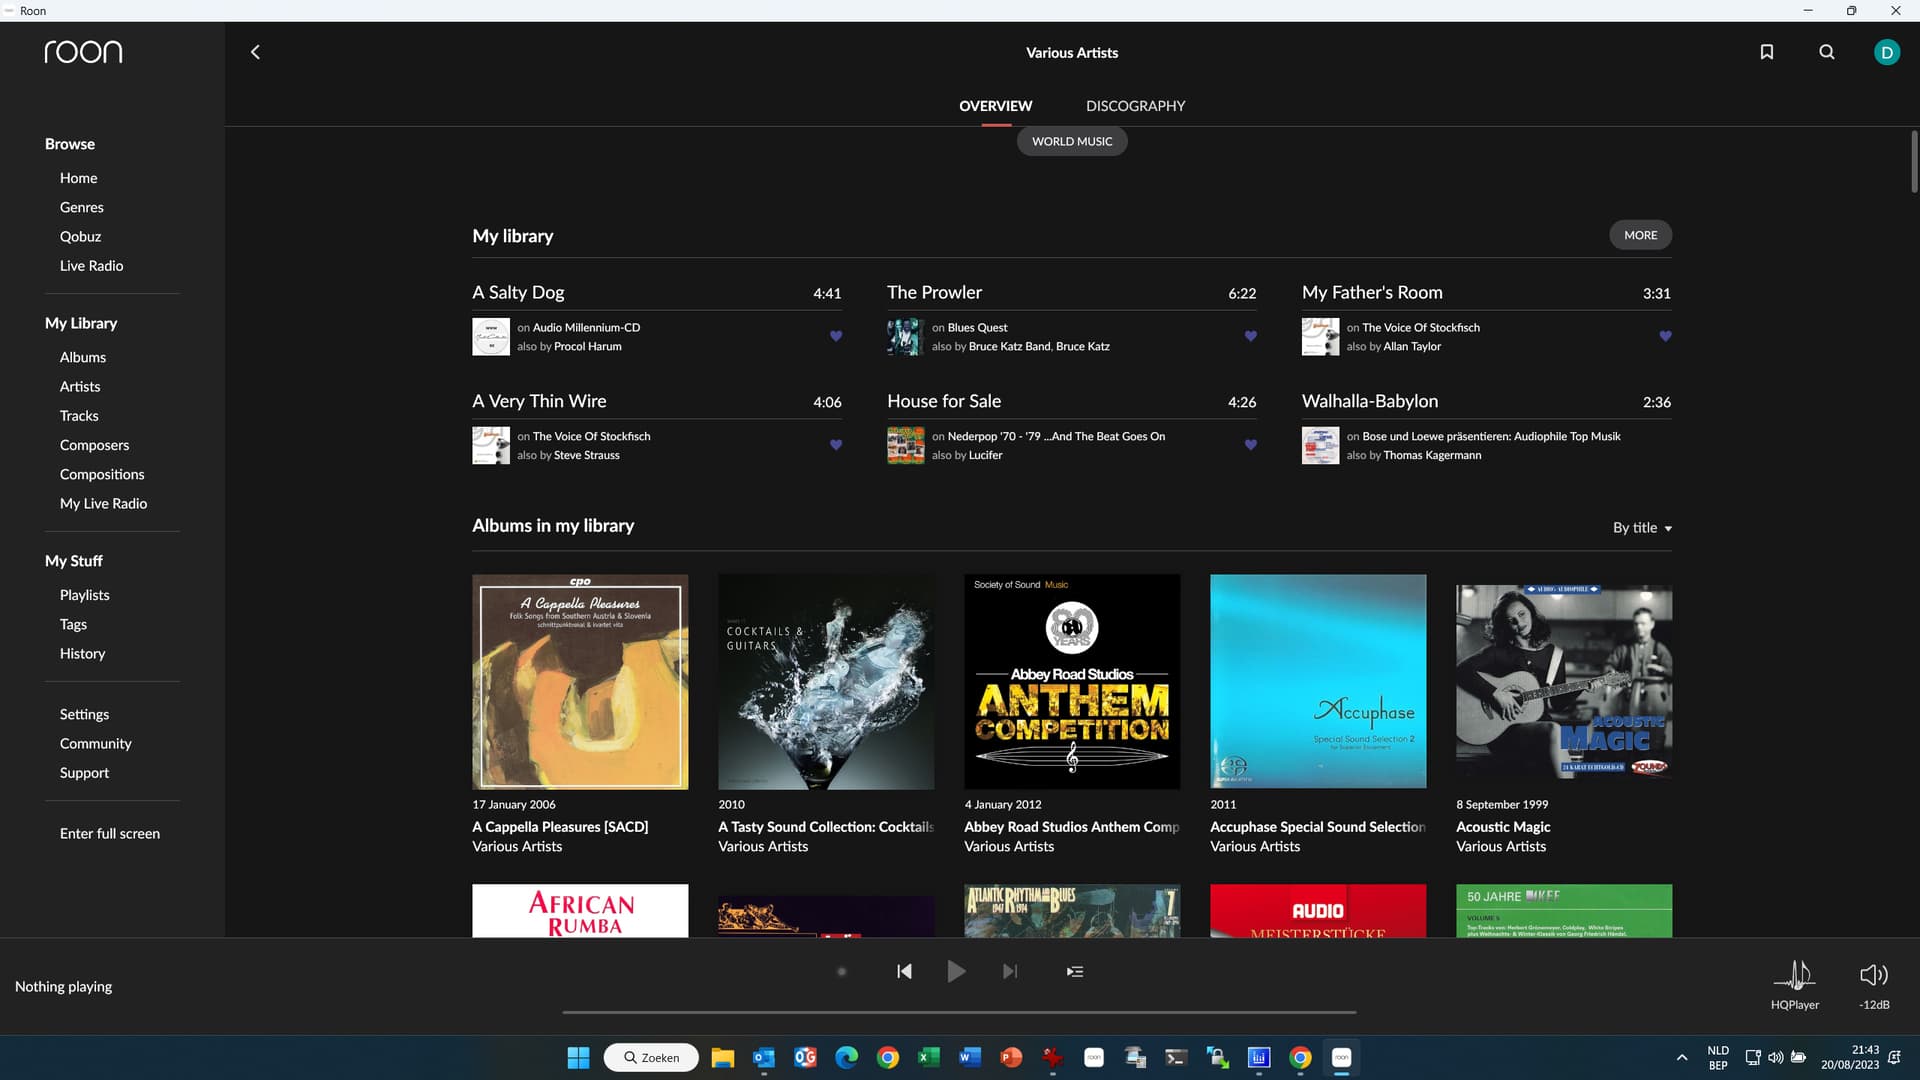Switch to the Discography tab
This screenshot has height=1080, width=1920.
tap(1135, 106)
